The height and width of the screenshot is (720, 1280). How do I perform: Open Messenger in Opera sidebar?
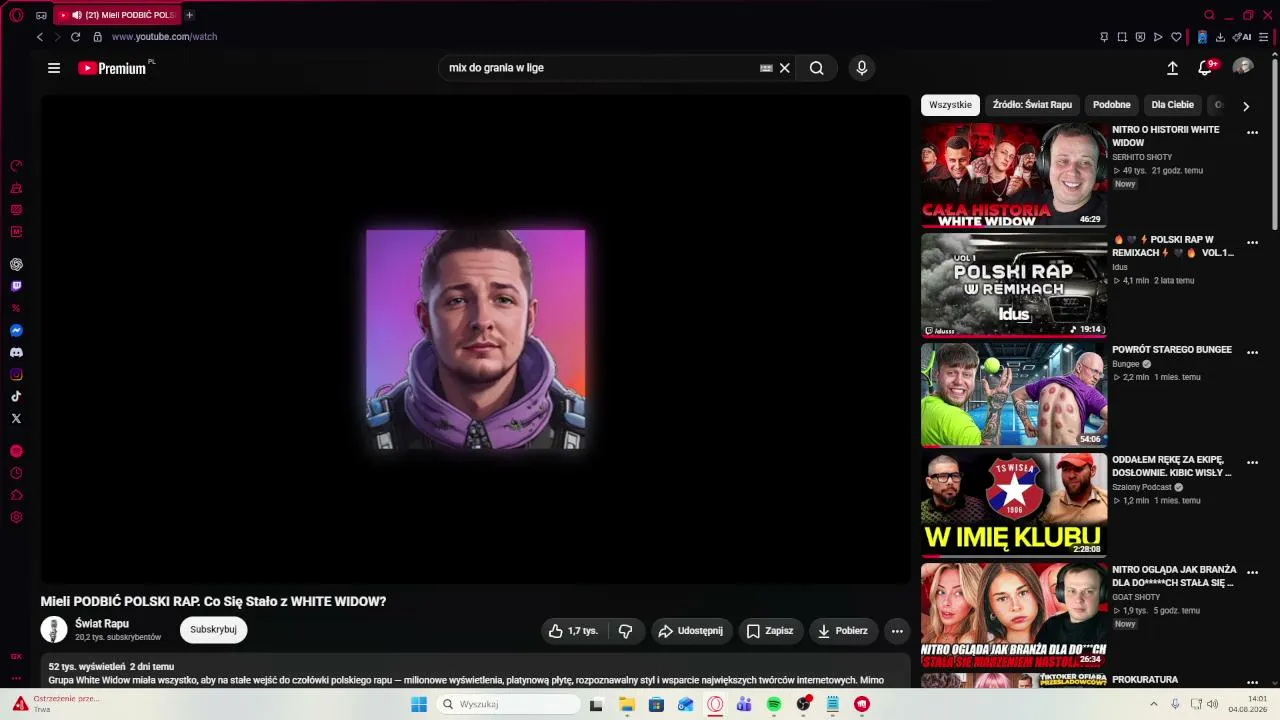16,330
